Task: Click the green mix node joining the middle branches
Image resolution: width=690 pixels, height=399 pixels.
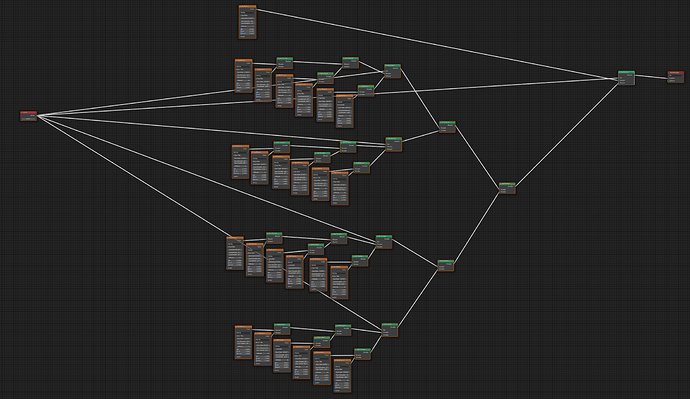Action: click(x=507, y=188)
